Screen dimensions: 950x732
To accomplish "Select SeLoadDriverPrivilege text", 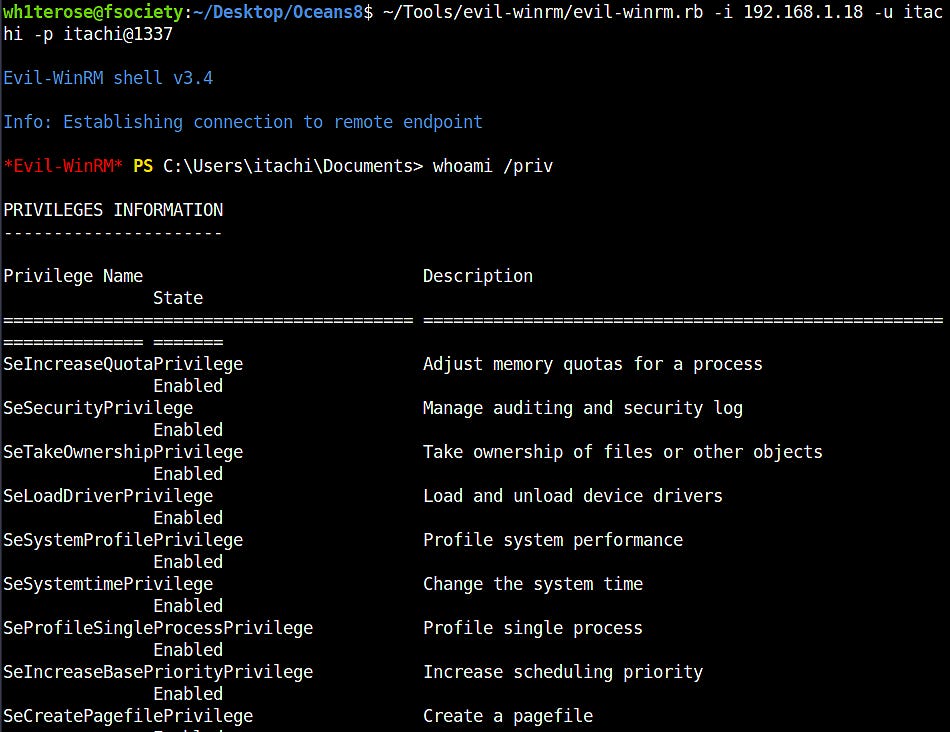I will [x=108, y=496].
